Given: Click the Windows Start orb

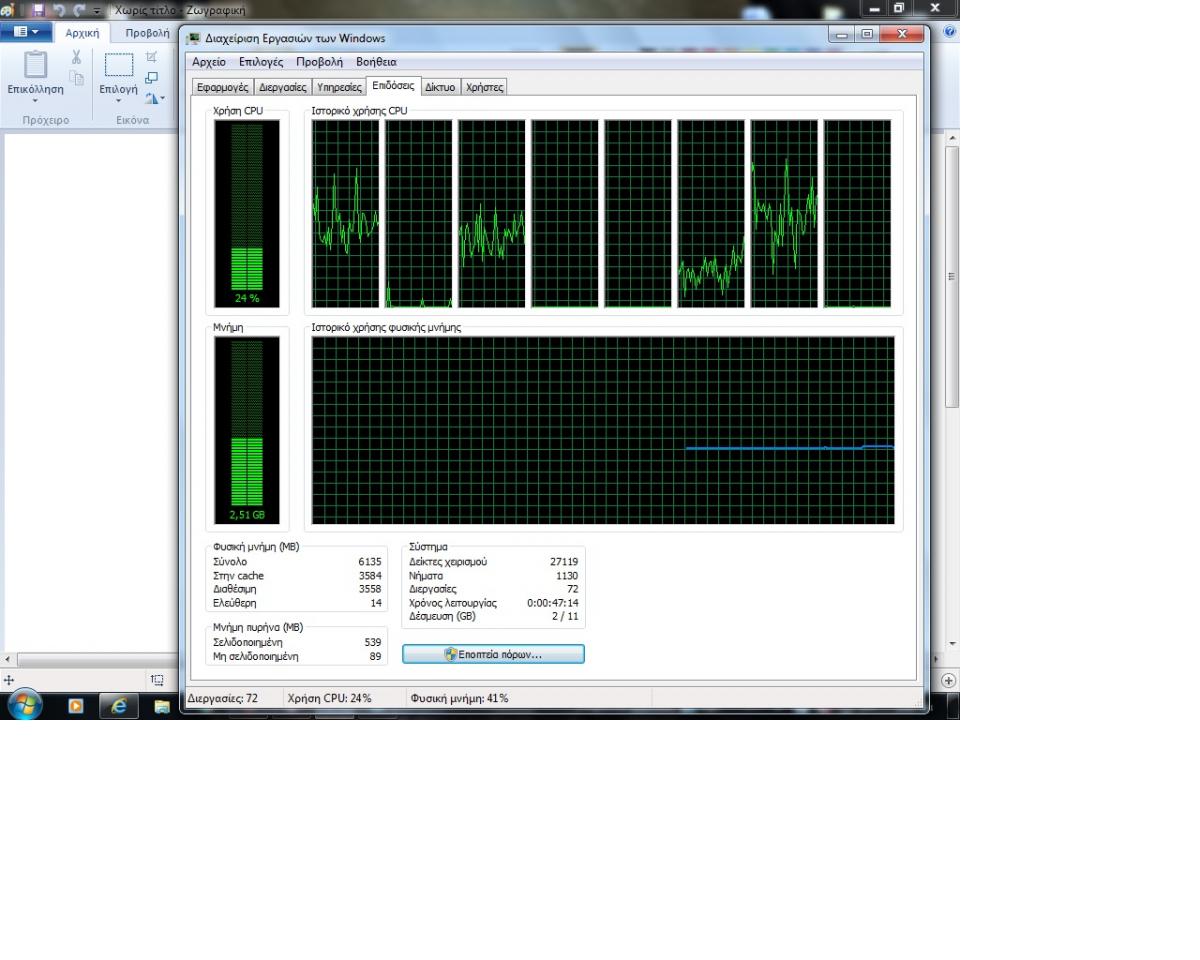Looking at the screenshot, I should [25, 705].
